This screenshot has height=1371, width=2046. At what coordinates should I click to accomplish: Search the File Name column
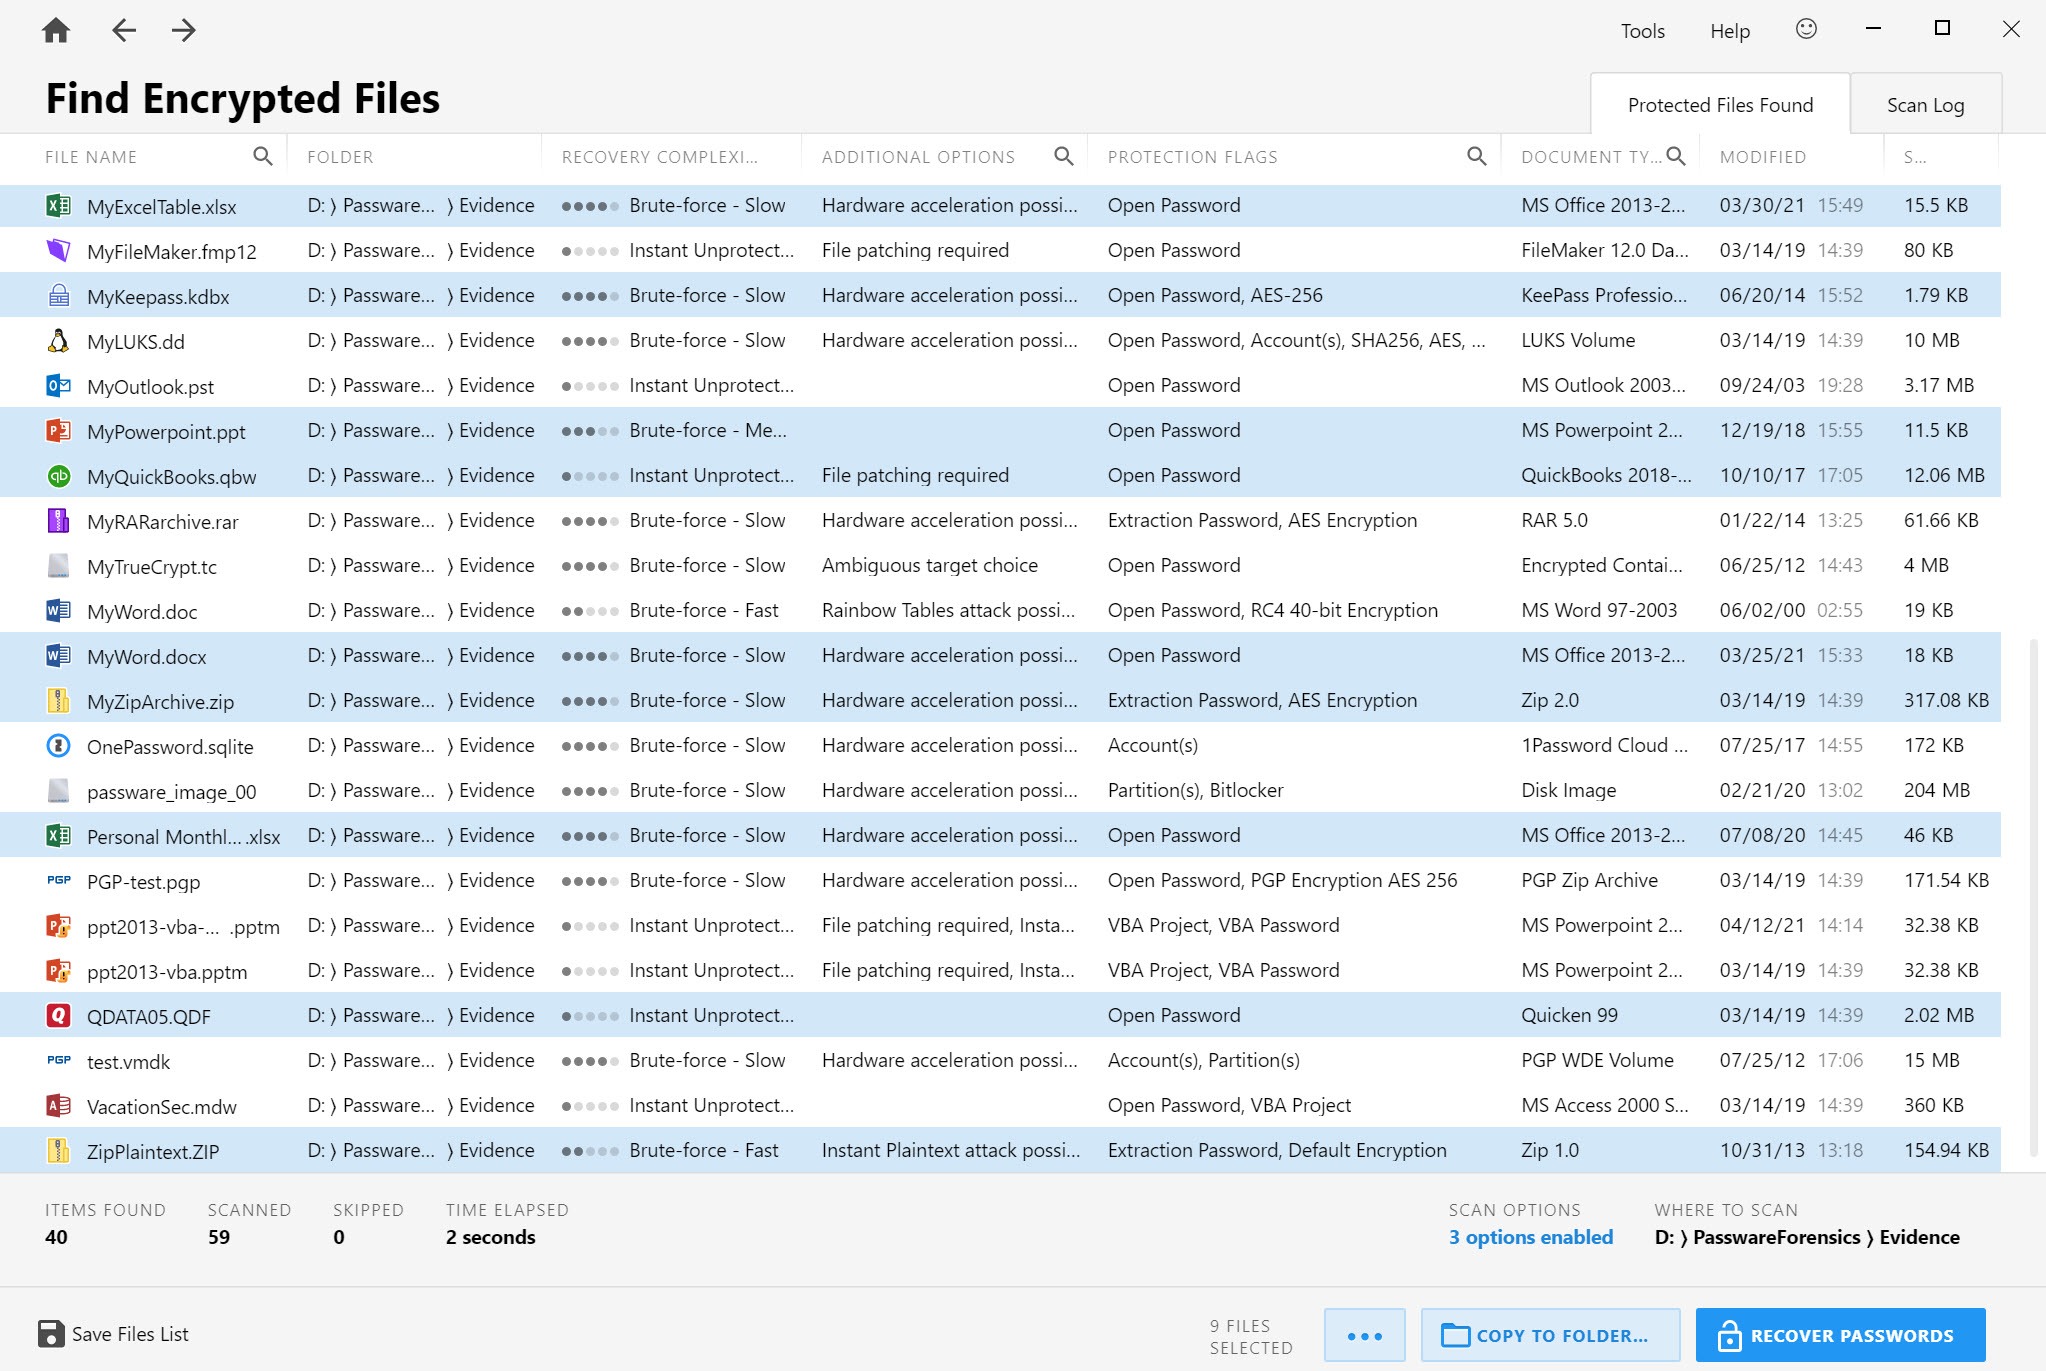(x=262, y=156)
